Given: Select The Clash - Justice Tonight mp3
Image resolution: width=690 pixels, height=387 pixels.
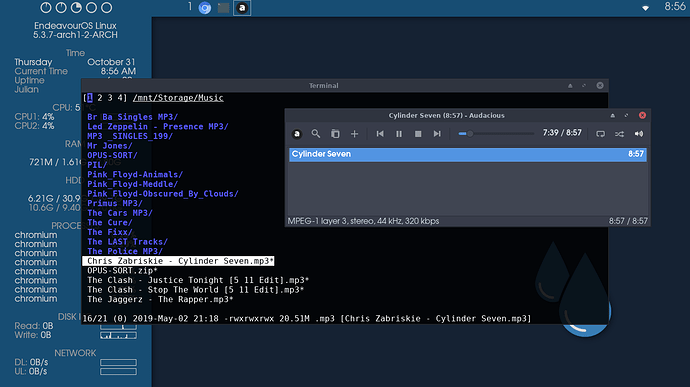Looking at the screenshot, I should (x=198, y=280).
